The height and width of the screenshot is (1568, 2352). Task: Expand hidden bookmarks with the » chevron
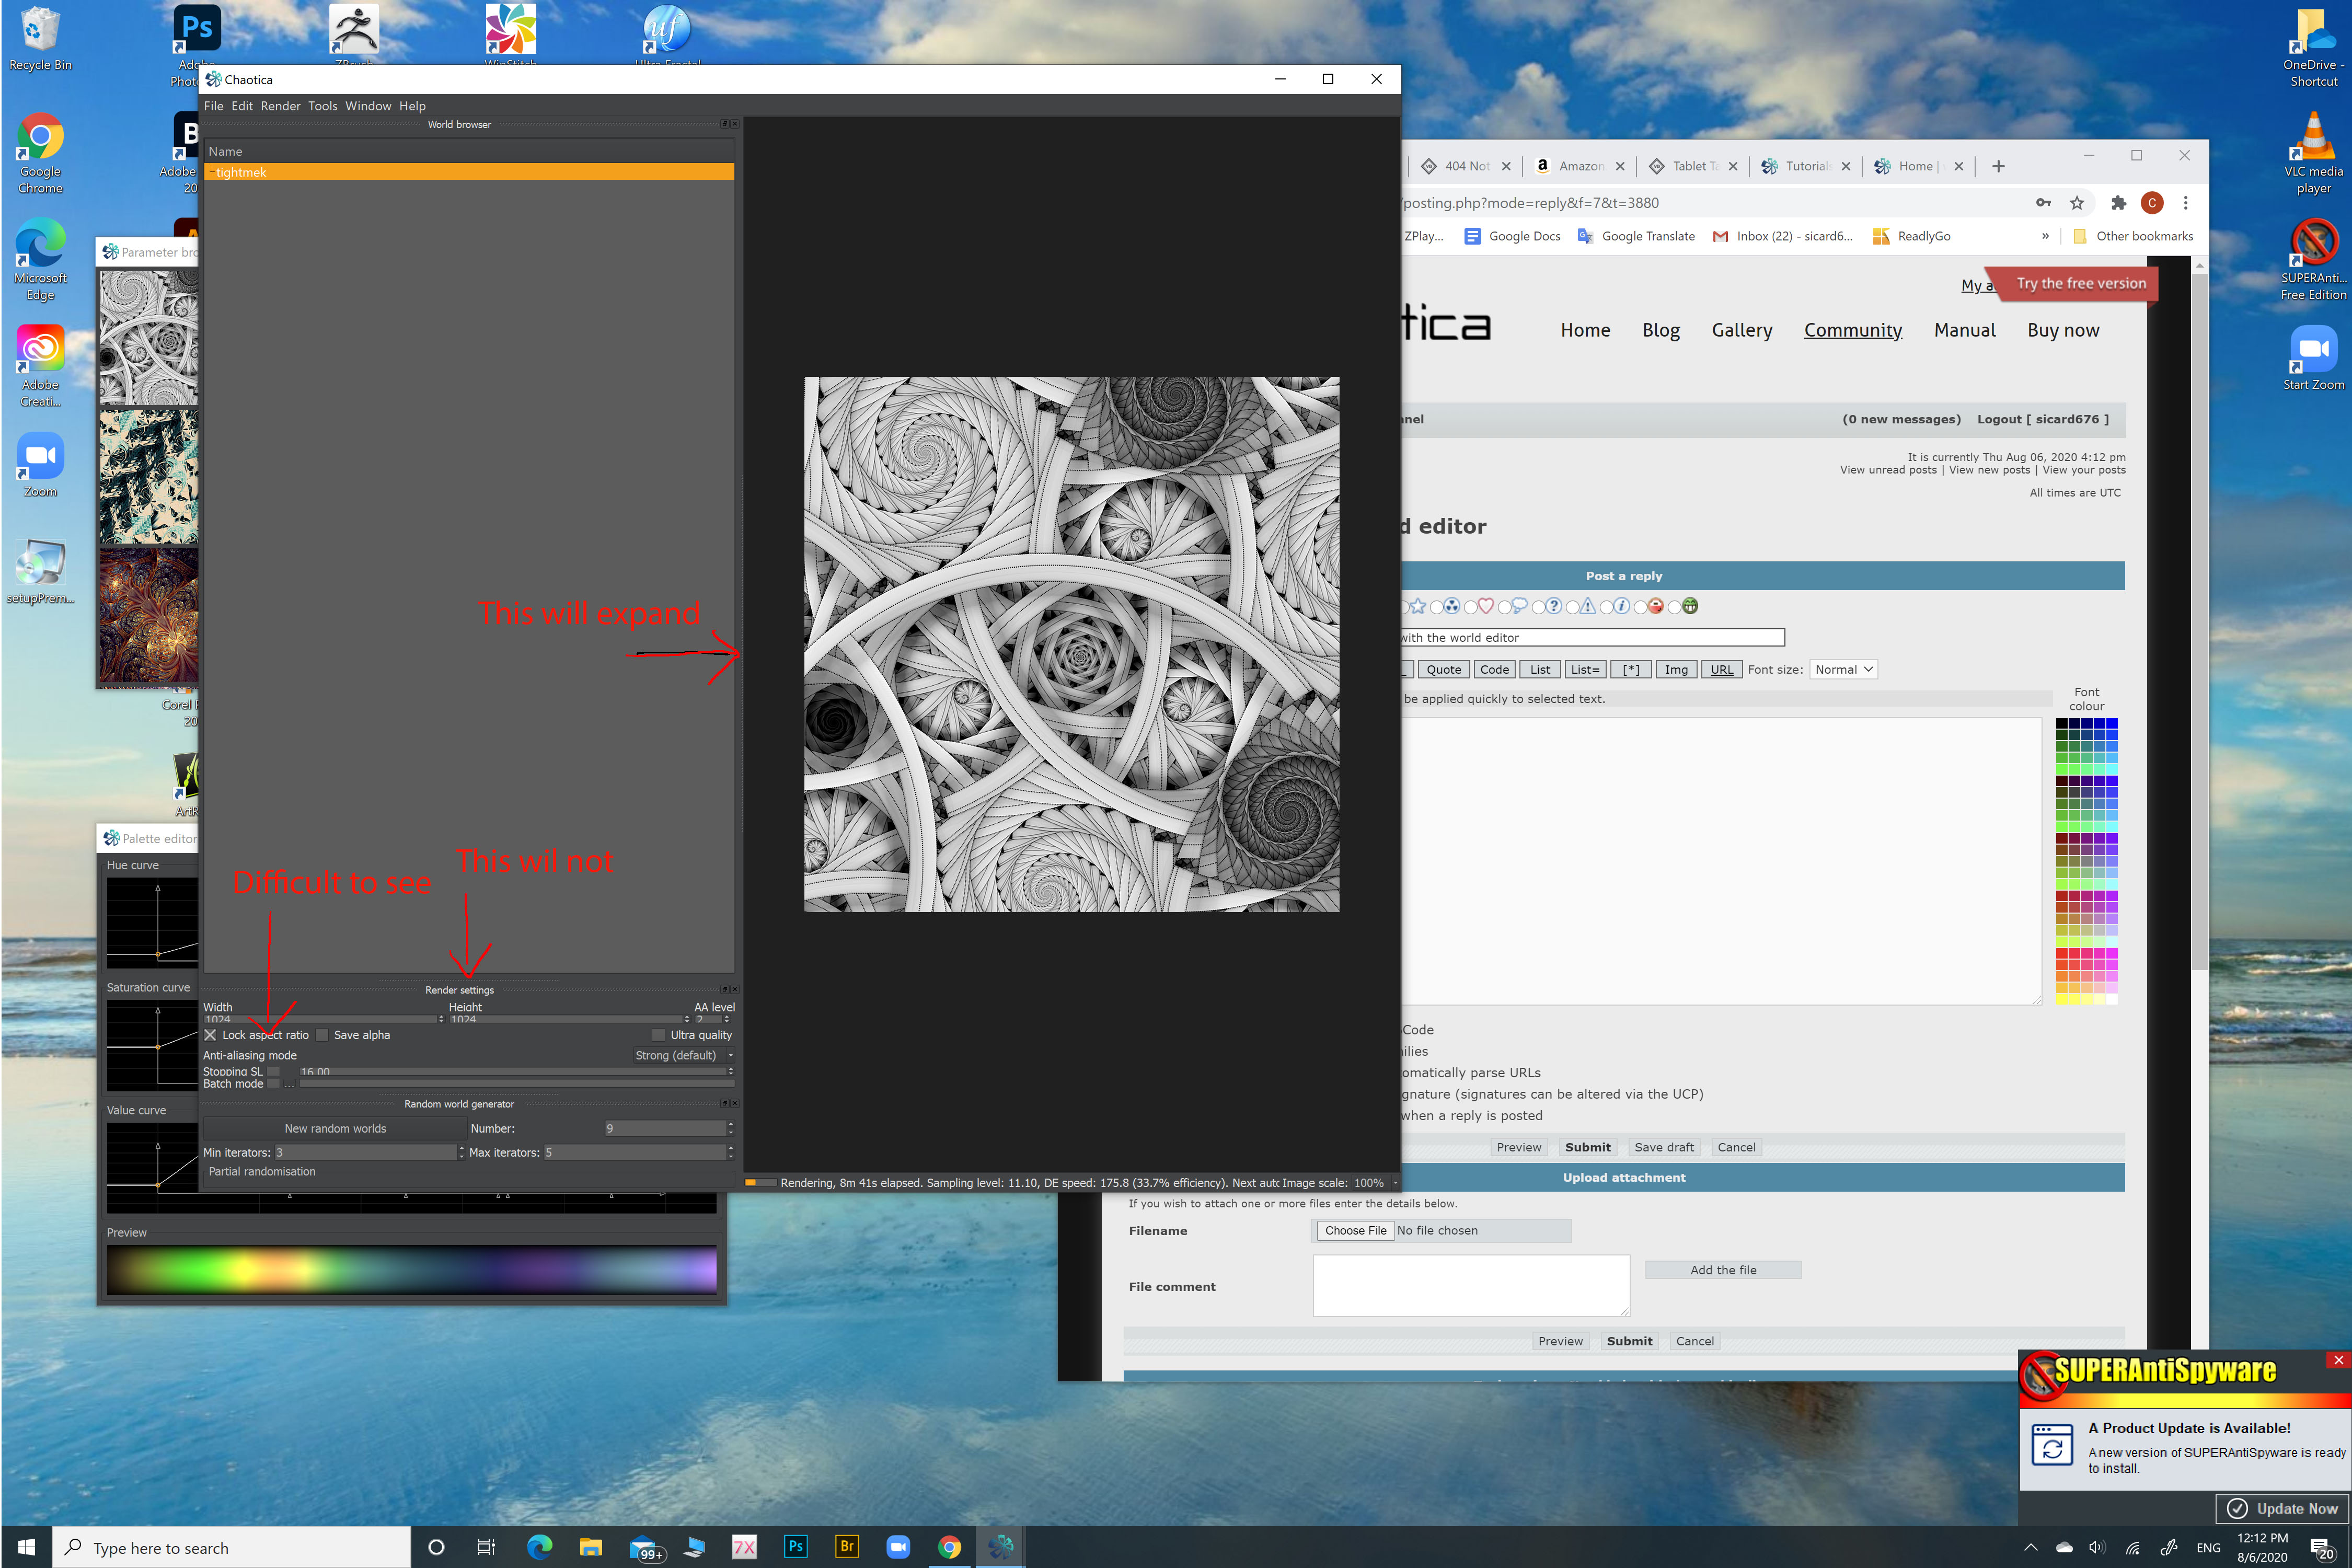[x=2045, y=236]
